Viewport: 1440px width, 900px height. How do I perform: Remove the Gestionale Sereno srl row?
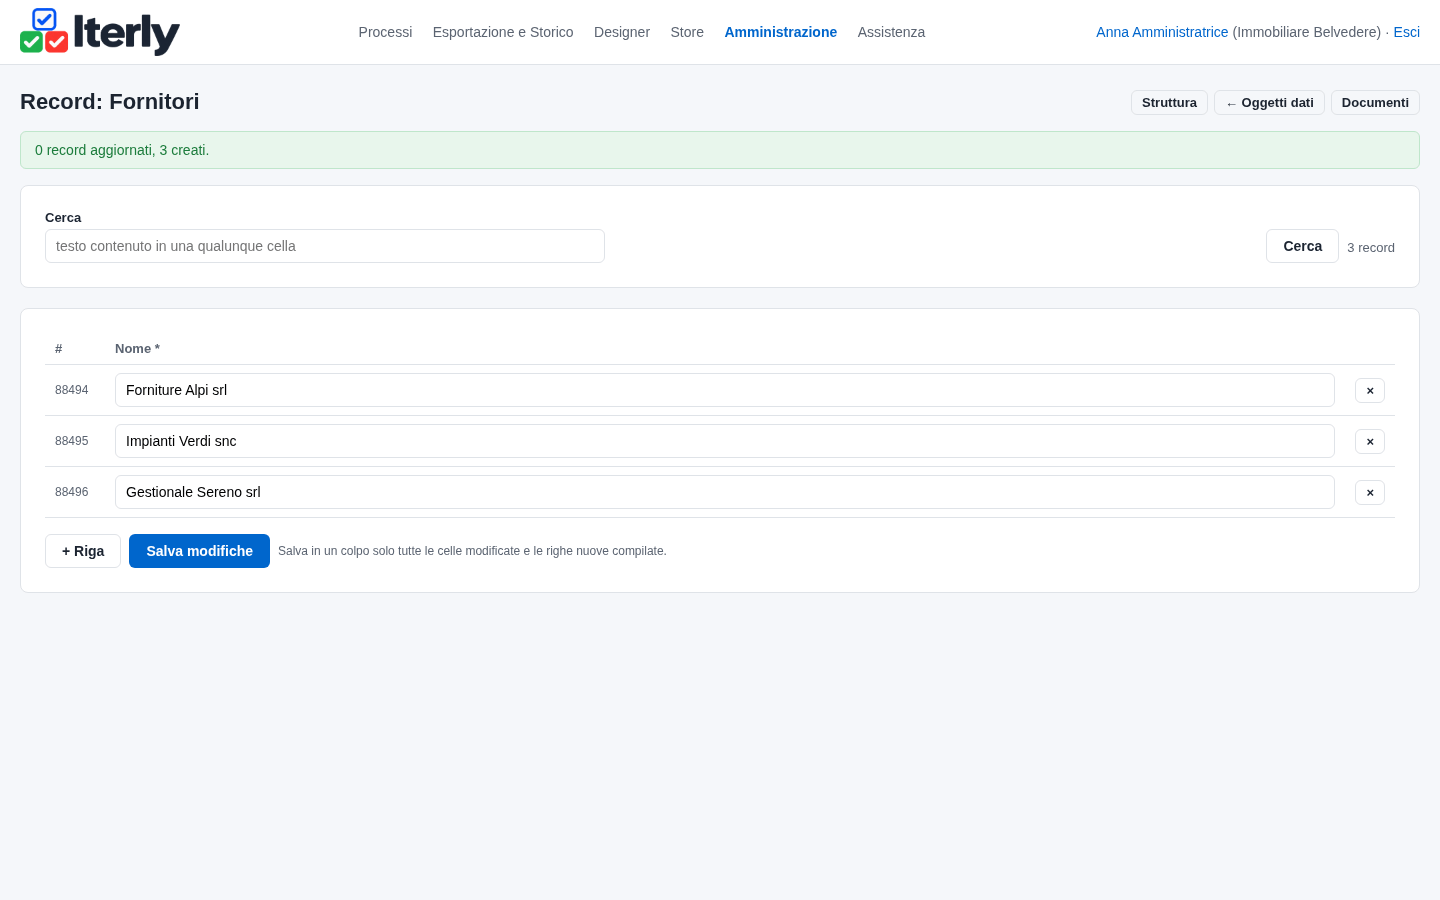click(1370, 492)
